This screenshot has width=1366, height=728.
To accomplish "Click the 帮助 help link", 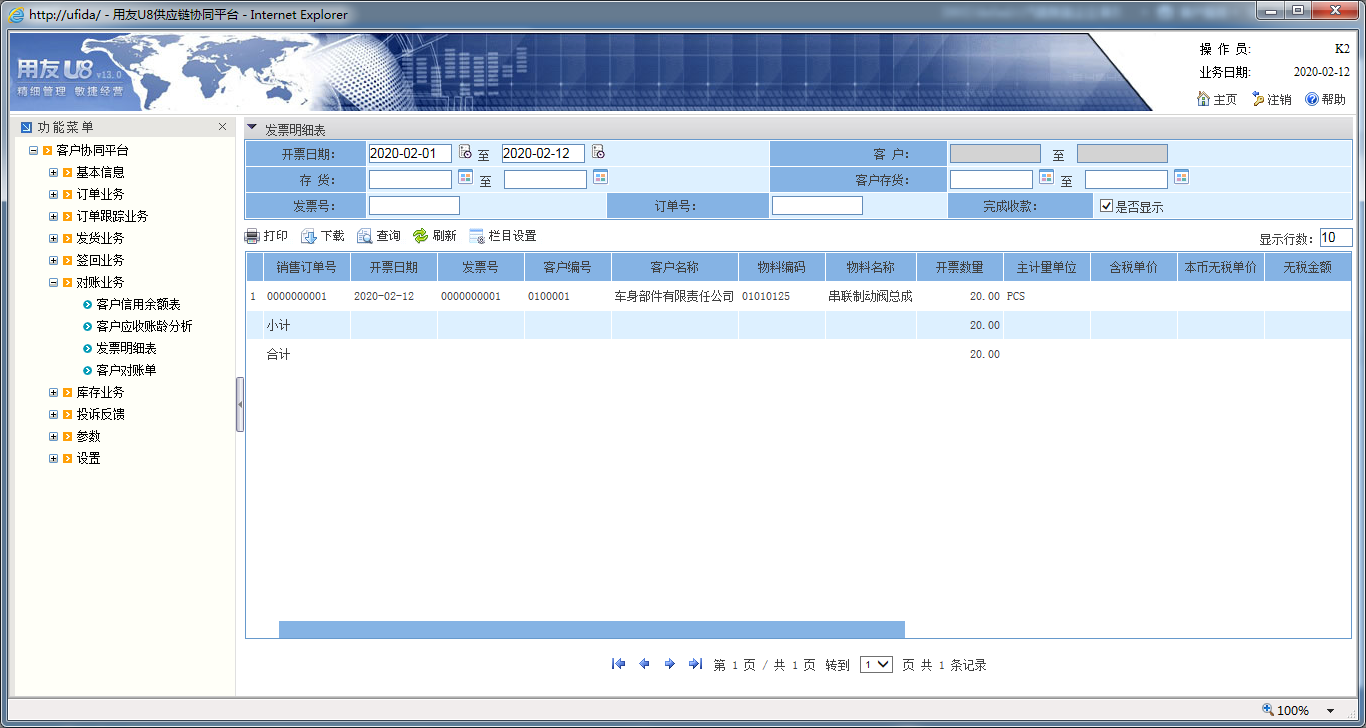I will point(1325,99).
